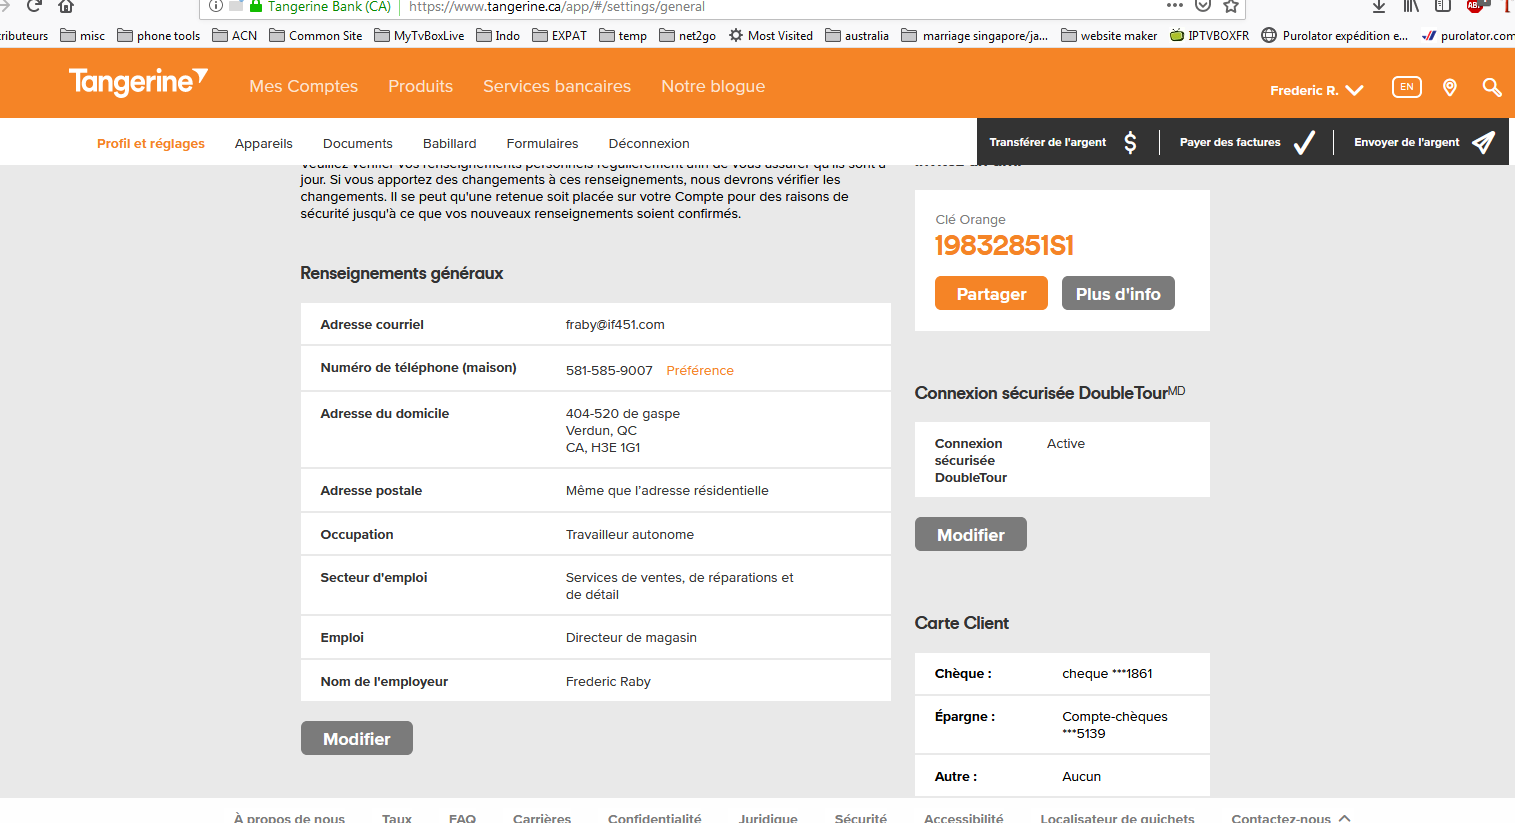1515x823 pixels.
Task: Open the net2go bookmarks folder
Action: 687,35
